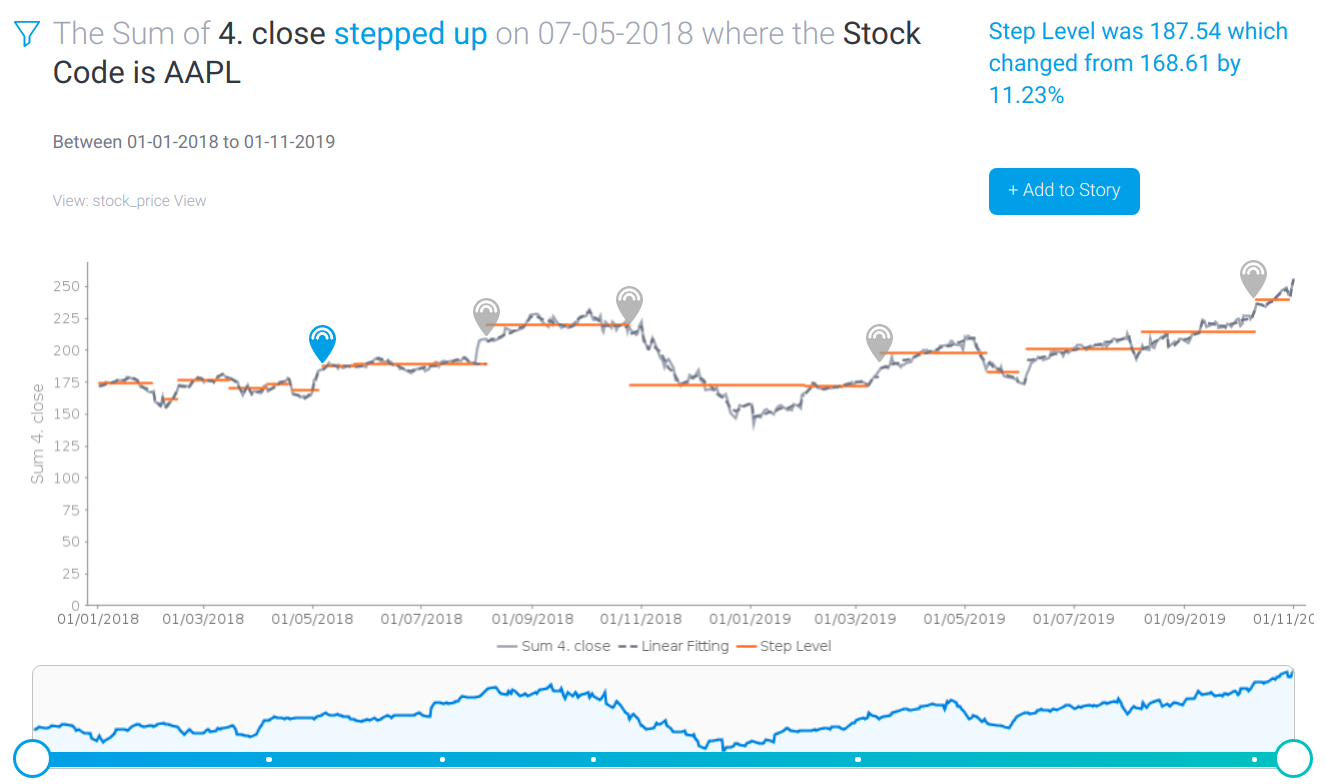Click the filter funnel icon beside title

(28, 35)
